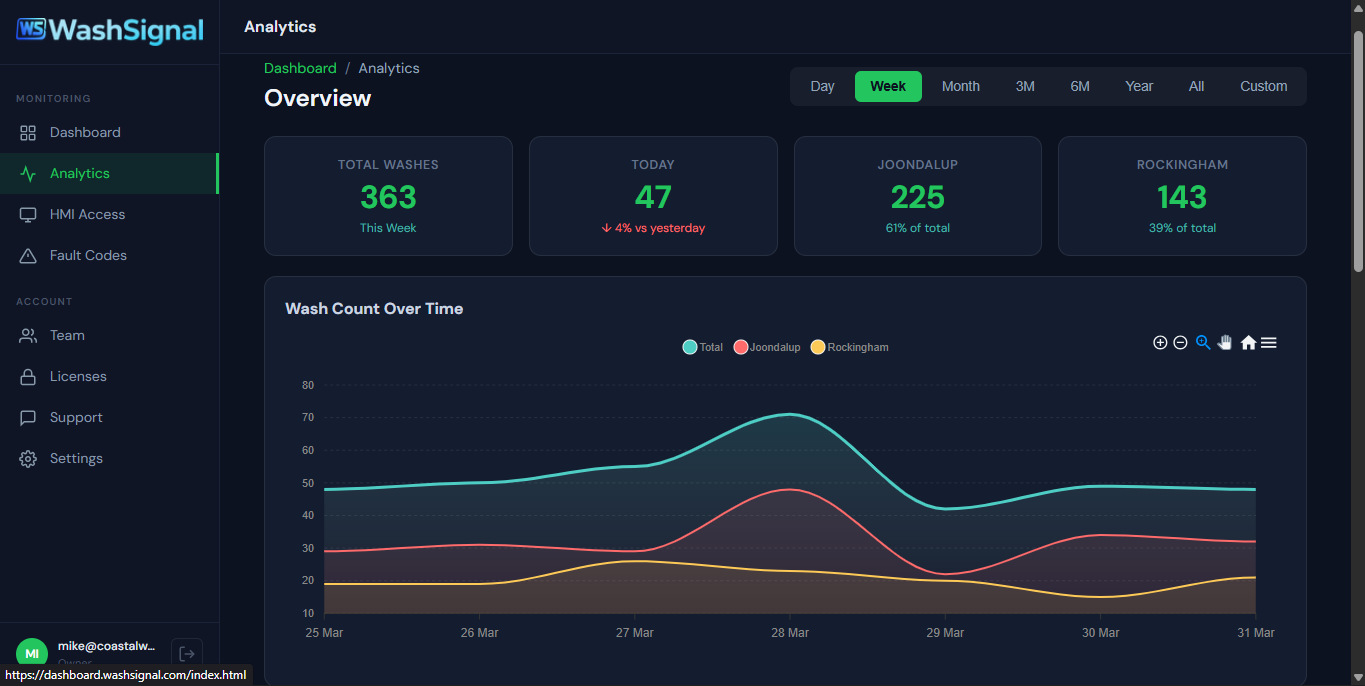This screenshot has height=686, width=1365.
Task: Click the page vertical scrollbar thumb
Action: click(1358, 150)
